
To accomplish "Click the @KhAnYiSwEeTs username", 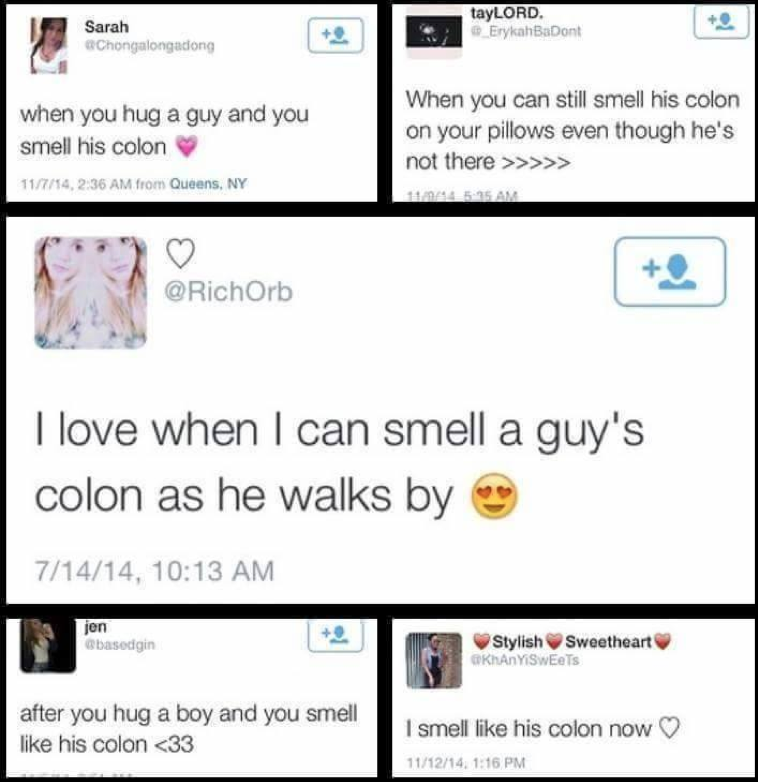I will 525,660.
